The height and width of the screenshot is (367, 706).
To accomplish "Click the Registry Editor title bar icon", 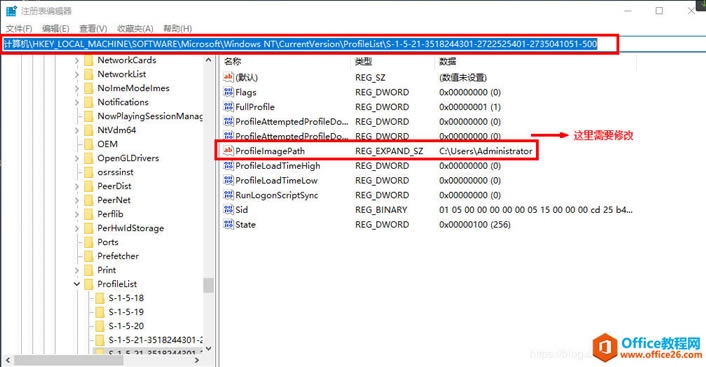I will click(11, 10).
